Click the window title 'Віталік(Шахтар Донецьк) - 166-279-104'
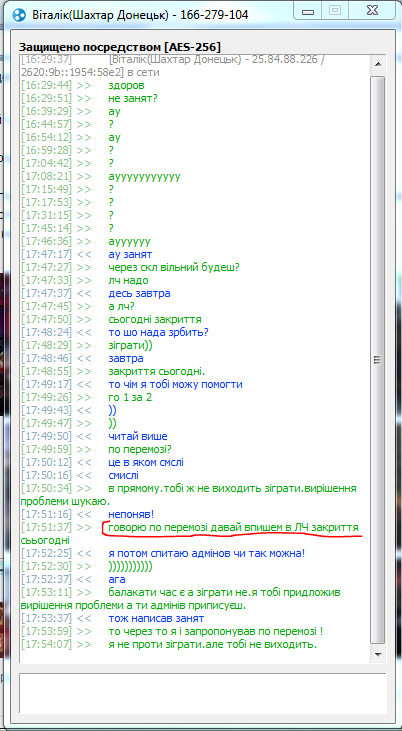 click(x=140, y=15)
